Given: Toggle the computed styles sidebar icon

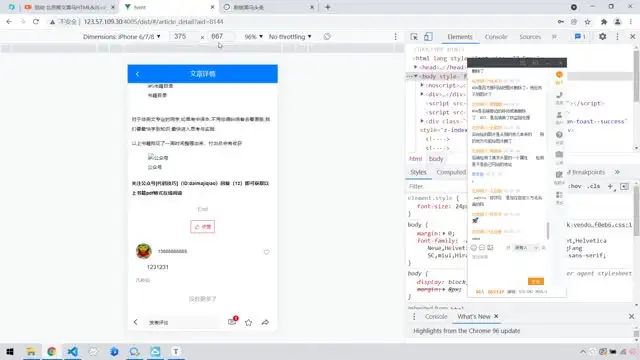Looking at the screenshot, I should click(x=624, y=187).
